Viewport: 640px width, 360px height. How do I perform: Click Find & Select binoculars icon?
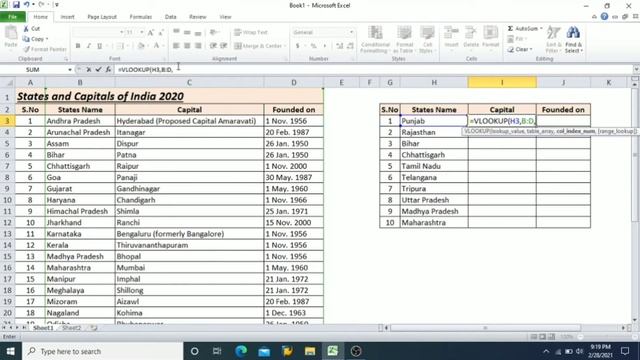[573, 33]
